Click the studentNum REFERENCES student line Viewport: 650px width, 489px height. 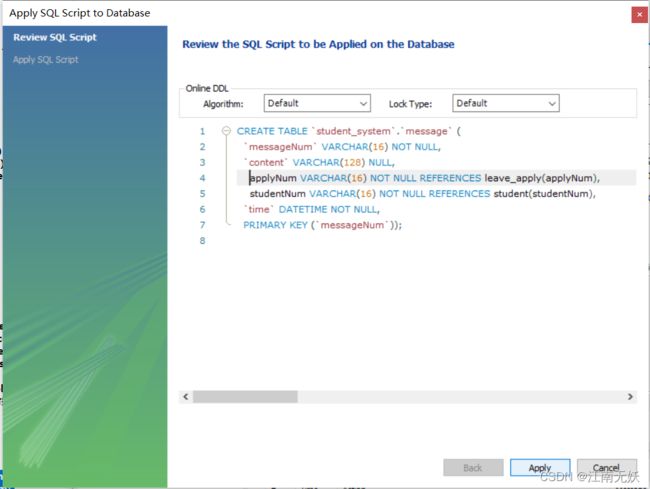tap(422, 194)
